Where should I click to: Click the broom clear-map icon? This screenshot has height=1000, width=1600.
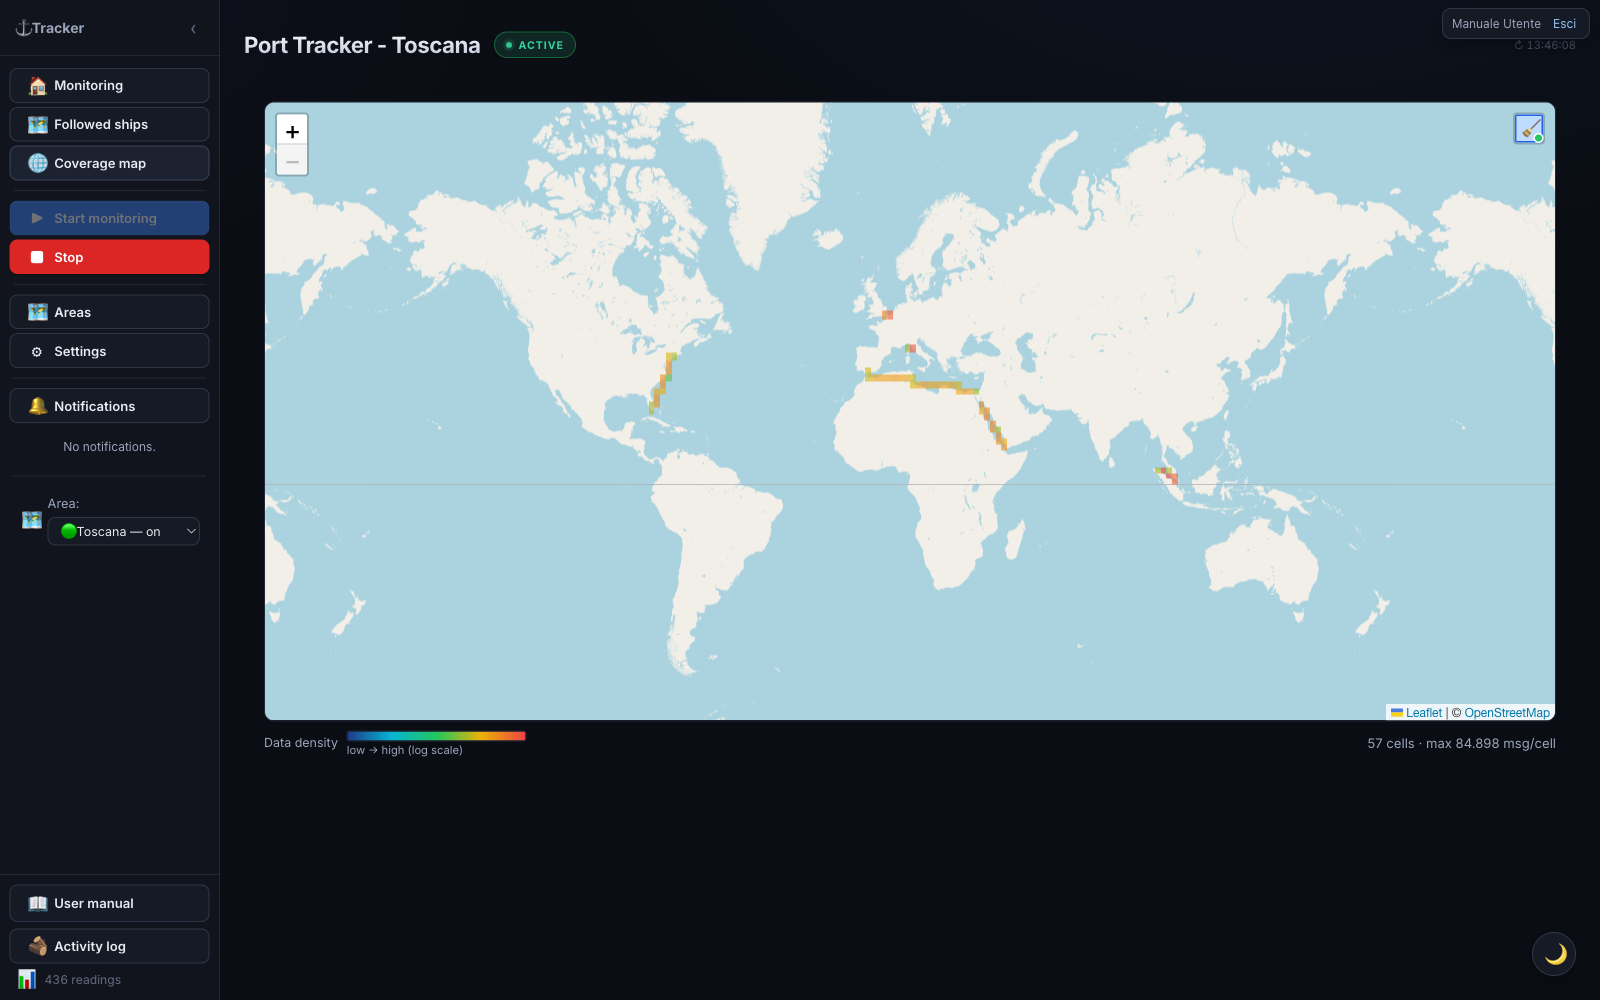[1529, 128]
